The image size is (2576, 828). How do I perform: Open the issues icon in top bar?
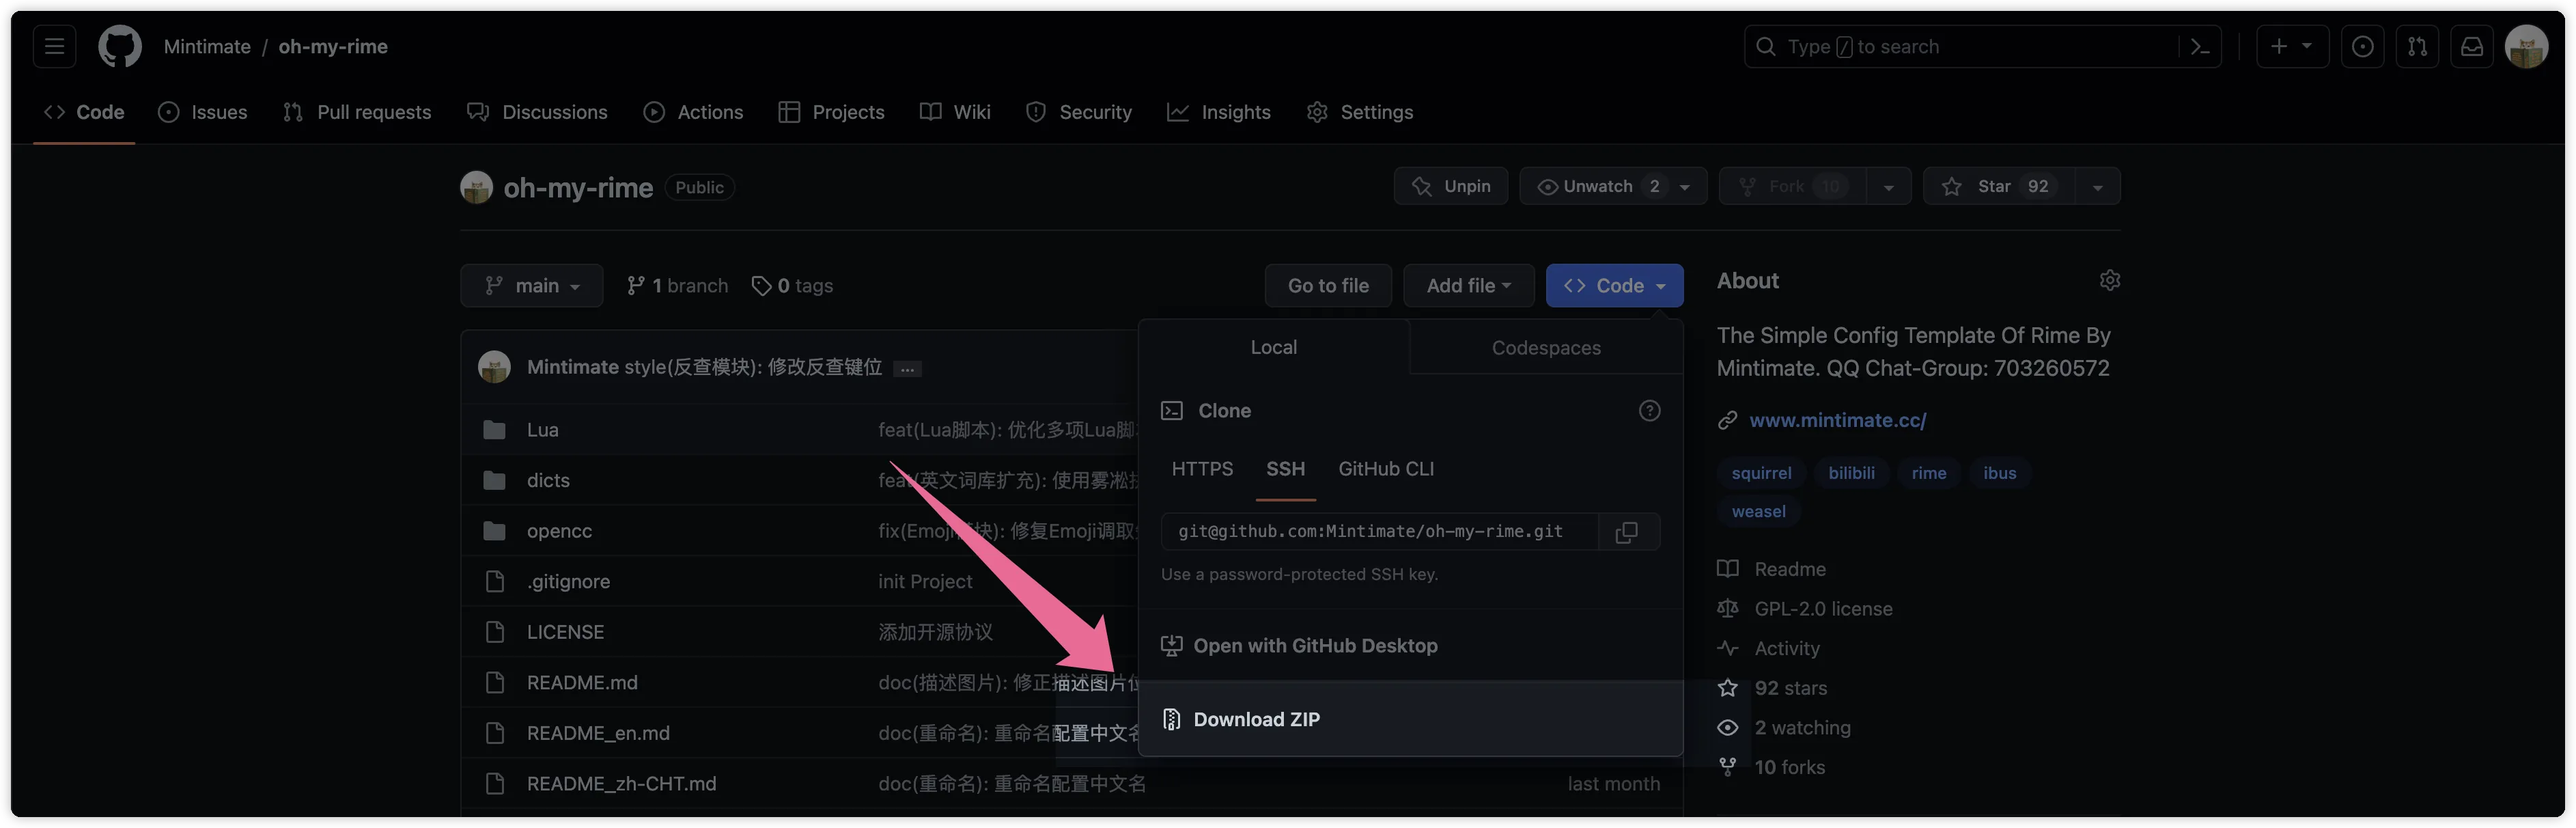pyautogui.click(x=2362, y=46)
